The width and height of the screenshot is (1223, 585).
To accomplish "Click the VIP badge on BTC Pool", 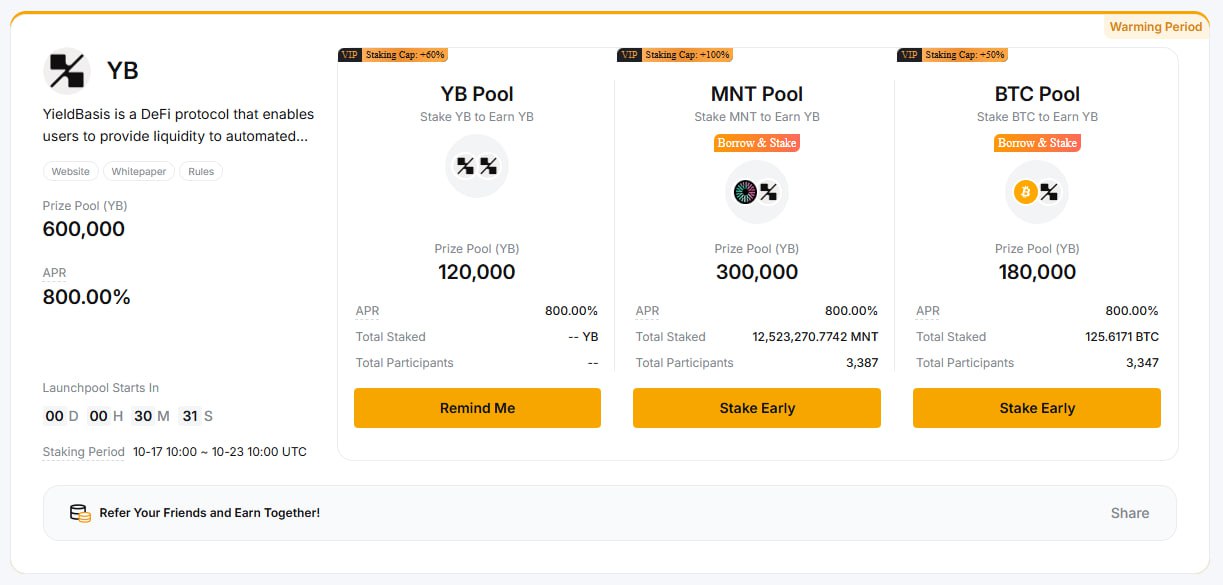I will pyautogui.click(x=909, y=55).
